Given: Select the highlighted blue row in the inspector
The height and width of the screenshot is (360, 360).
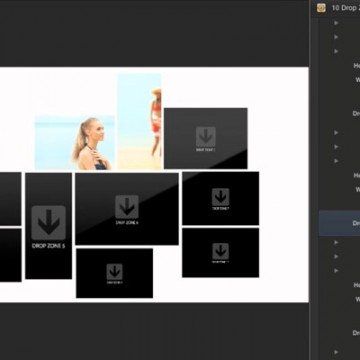Looking at the screenshot, I should (x=339, y=223).
